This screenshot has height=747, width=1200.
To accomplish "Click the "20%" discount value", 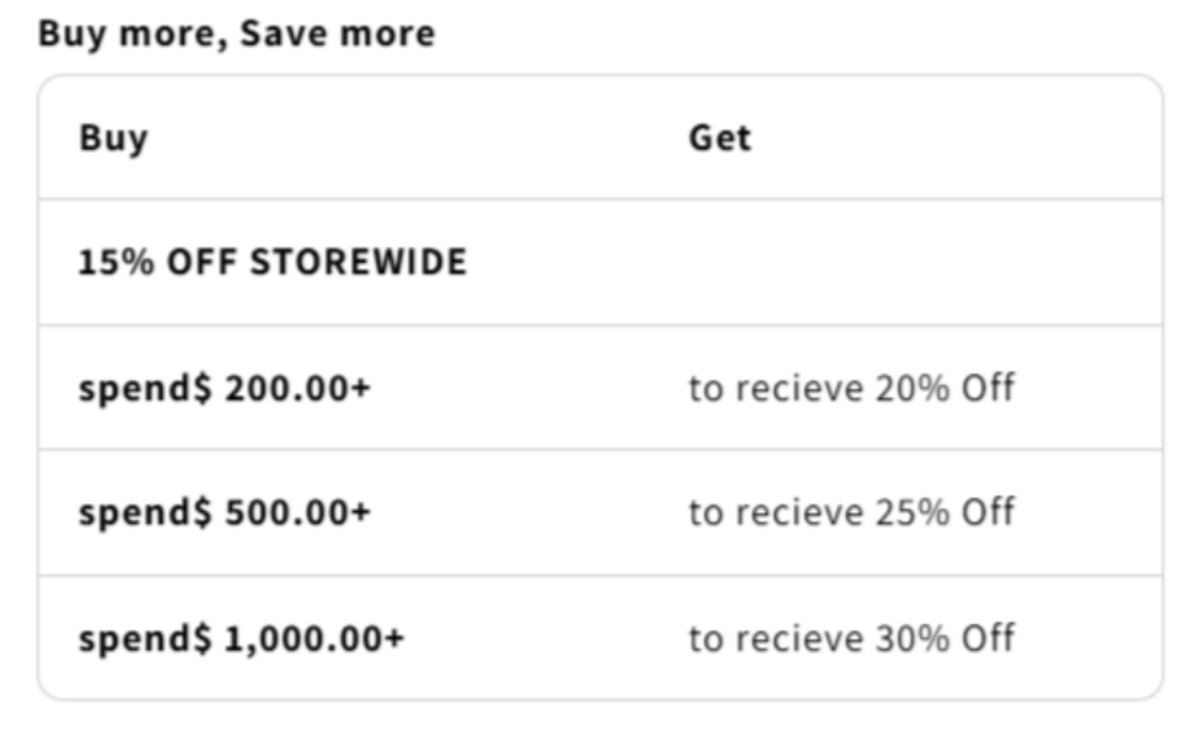I will click(912, 387).
